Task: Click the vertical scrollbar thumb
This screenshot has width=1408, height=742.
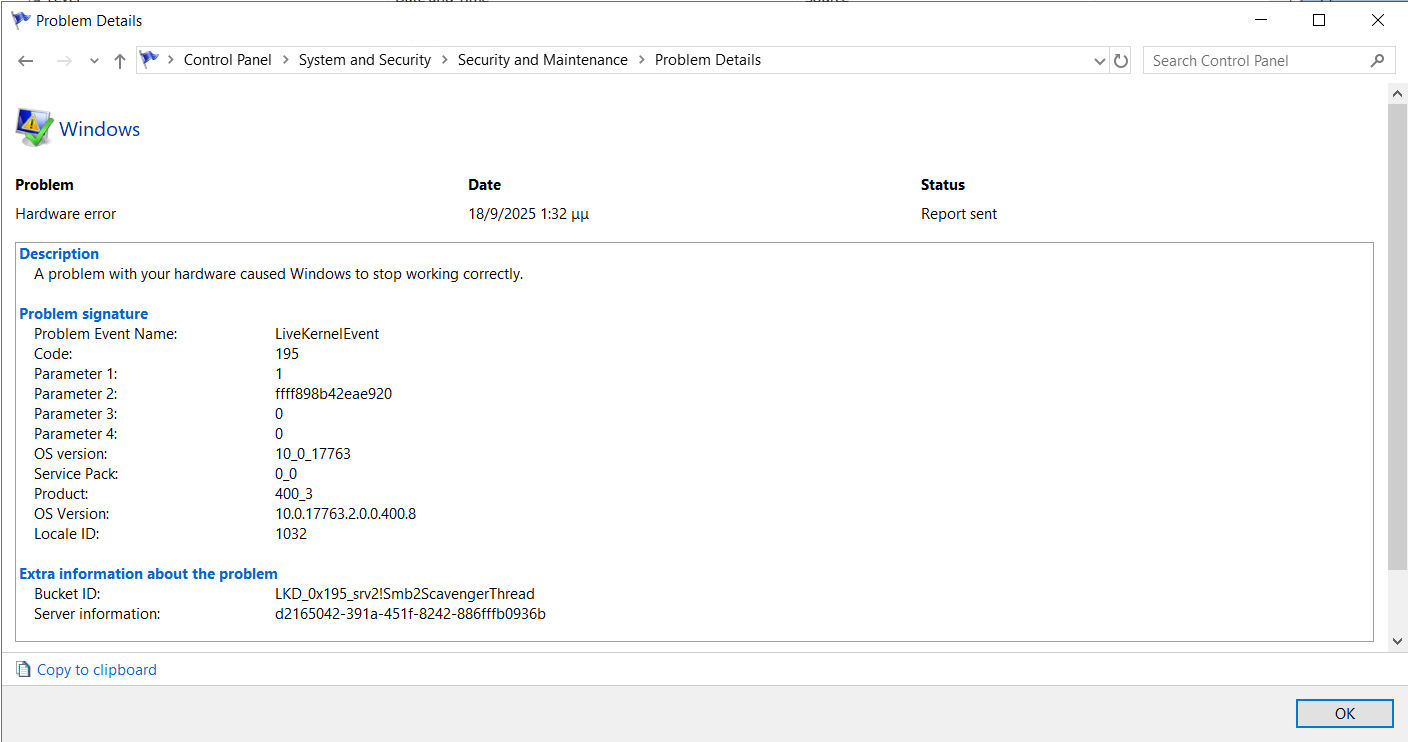Action: [x=1398, y=337]
